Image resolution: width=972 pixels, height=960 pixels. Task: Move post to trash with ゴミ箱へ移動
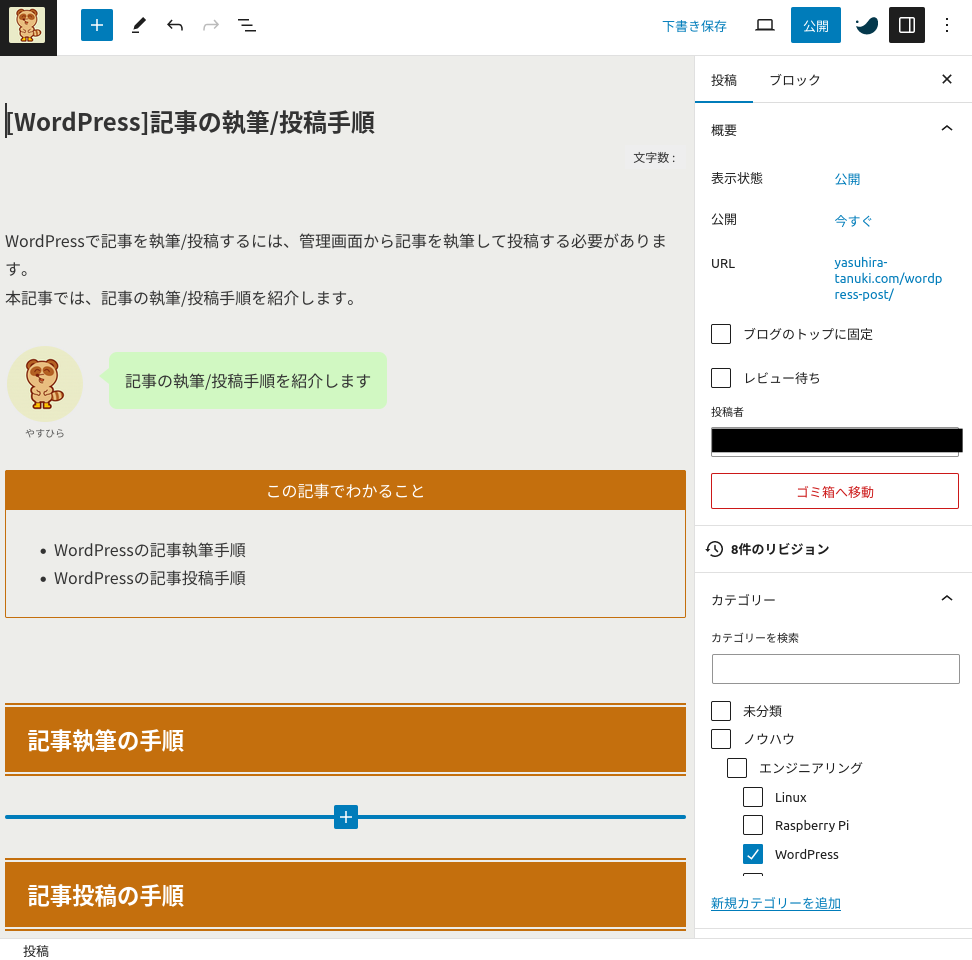[x=834, y=491]
